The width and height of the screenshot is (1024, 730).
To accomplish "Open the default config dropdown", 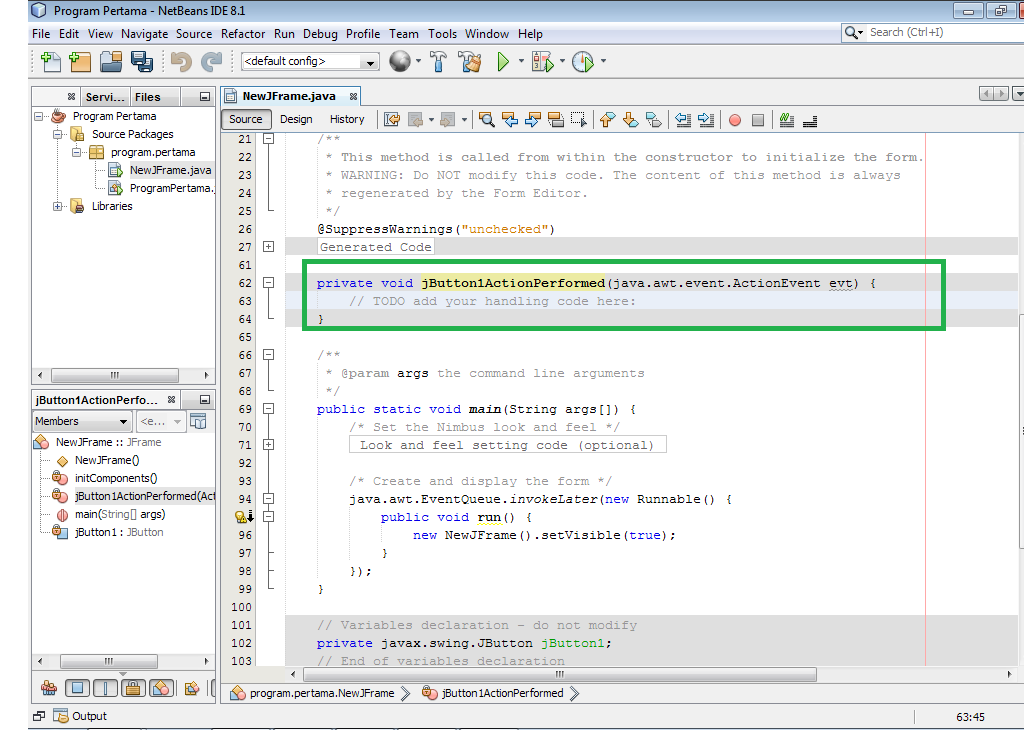I will (368, 61).
